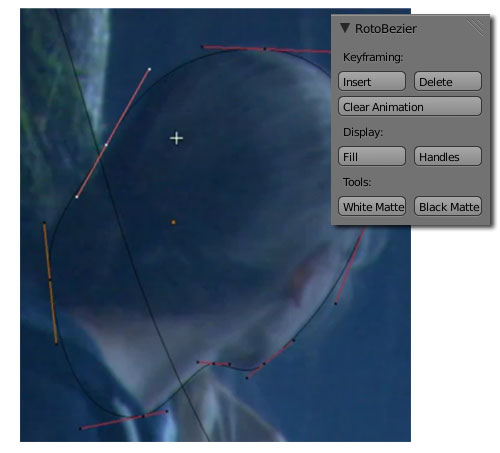Viewport: 500px width, 453px height.
Task: Click the upper white handle endpoint
Action: pos(149,69)
